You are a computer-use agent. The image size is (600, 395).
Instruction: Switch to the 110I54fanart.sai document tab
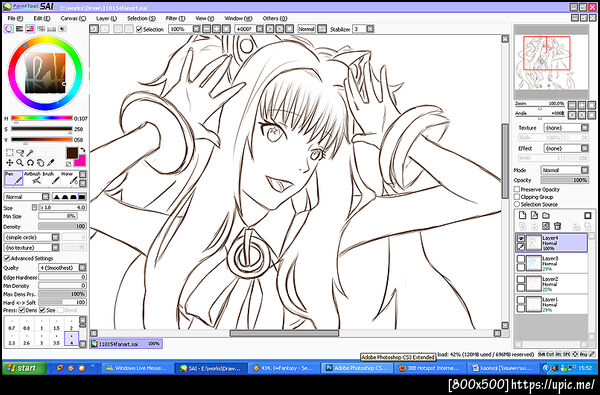(x=126, y=344)
